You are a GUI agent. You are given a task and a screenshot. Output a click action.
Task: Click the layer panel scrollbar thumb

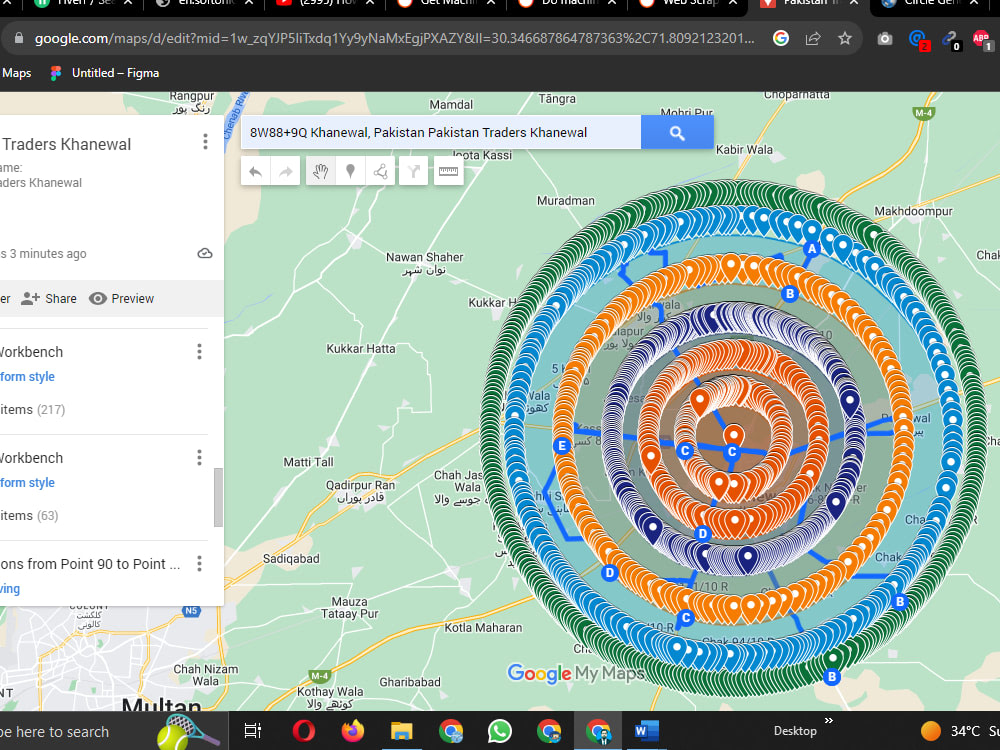218,497
